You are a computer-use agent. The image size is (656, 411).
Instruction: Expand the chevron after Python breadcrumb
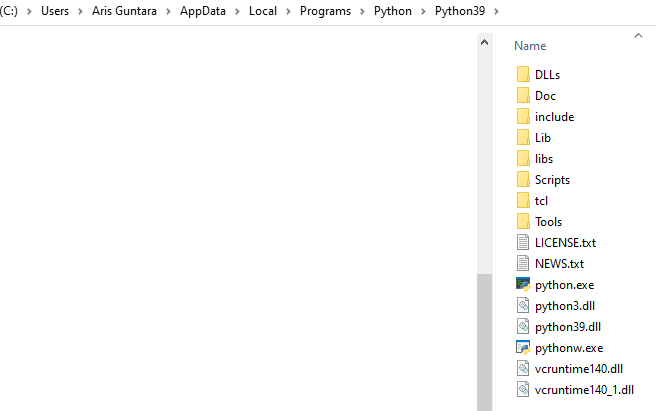click(423, 11)
